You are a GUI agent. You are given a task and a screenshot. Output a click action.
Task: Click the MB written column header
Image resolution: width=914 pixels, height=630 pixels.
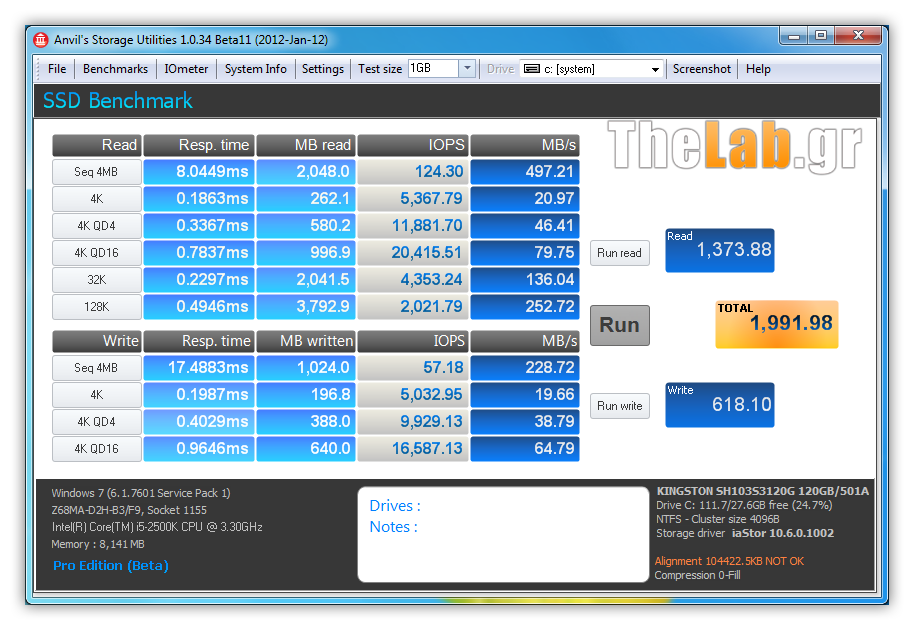point(305,341)
